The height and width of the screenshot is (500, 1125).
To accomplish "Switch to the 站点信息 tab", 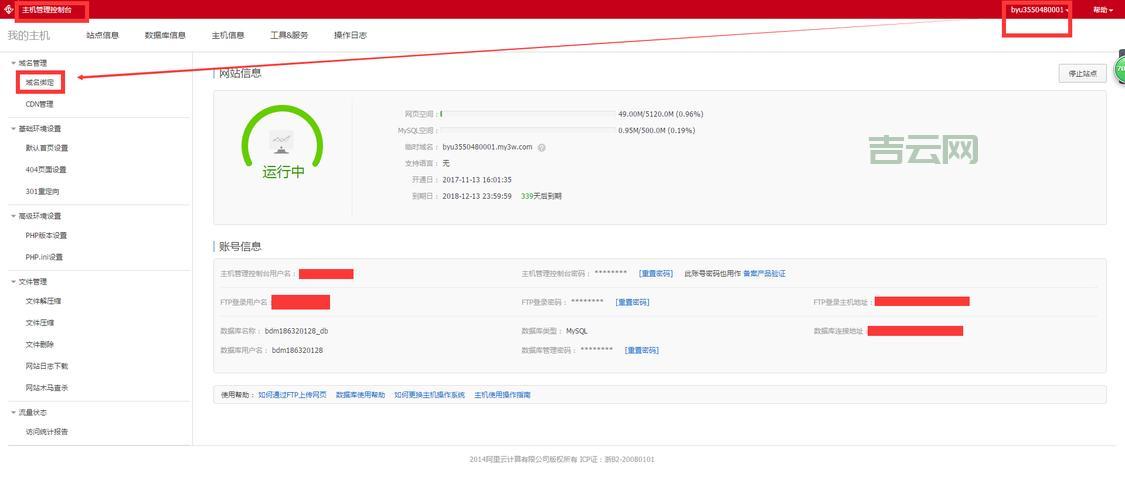I will 103,35.
